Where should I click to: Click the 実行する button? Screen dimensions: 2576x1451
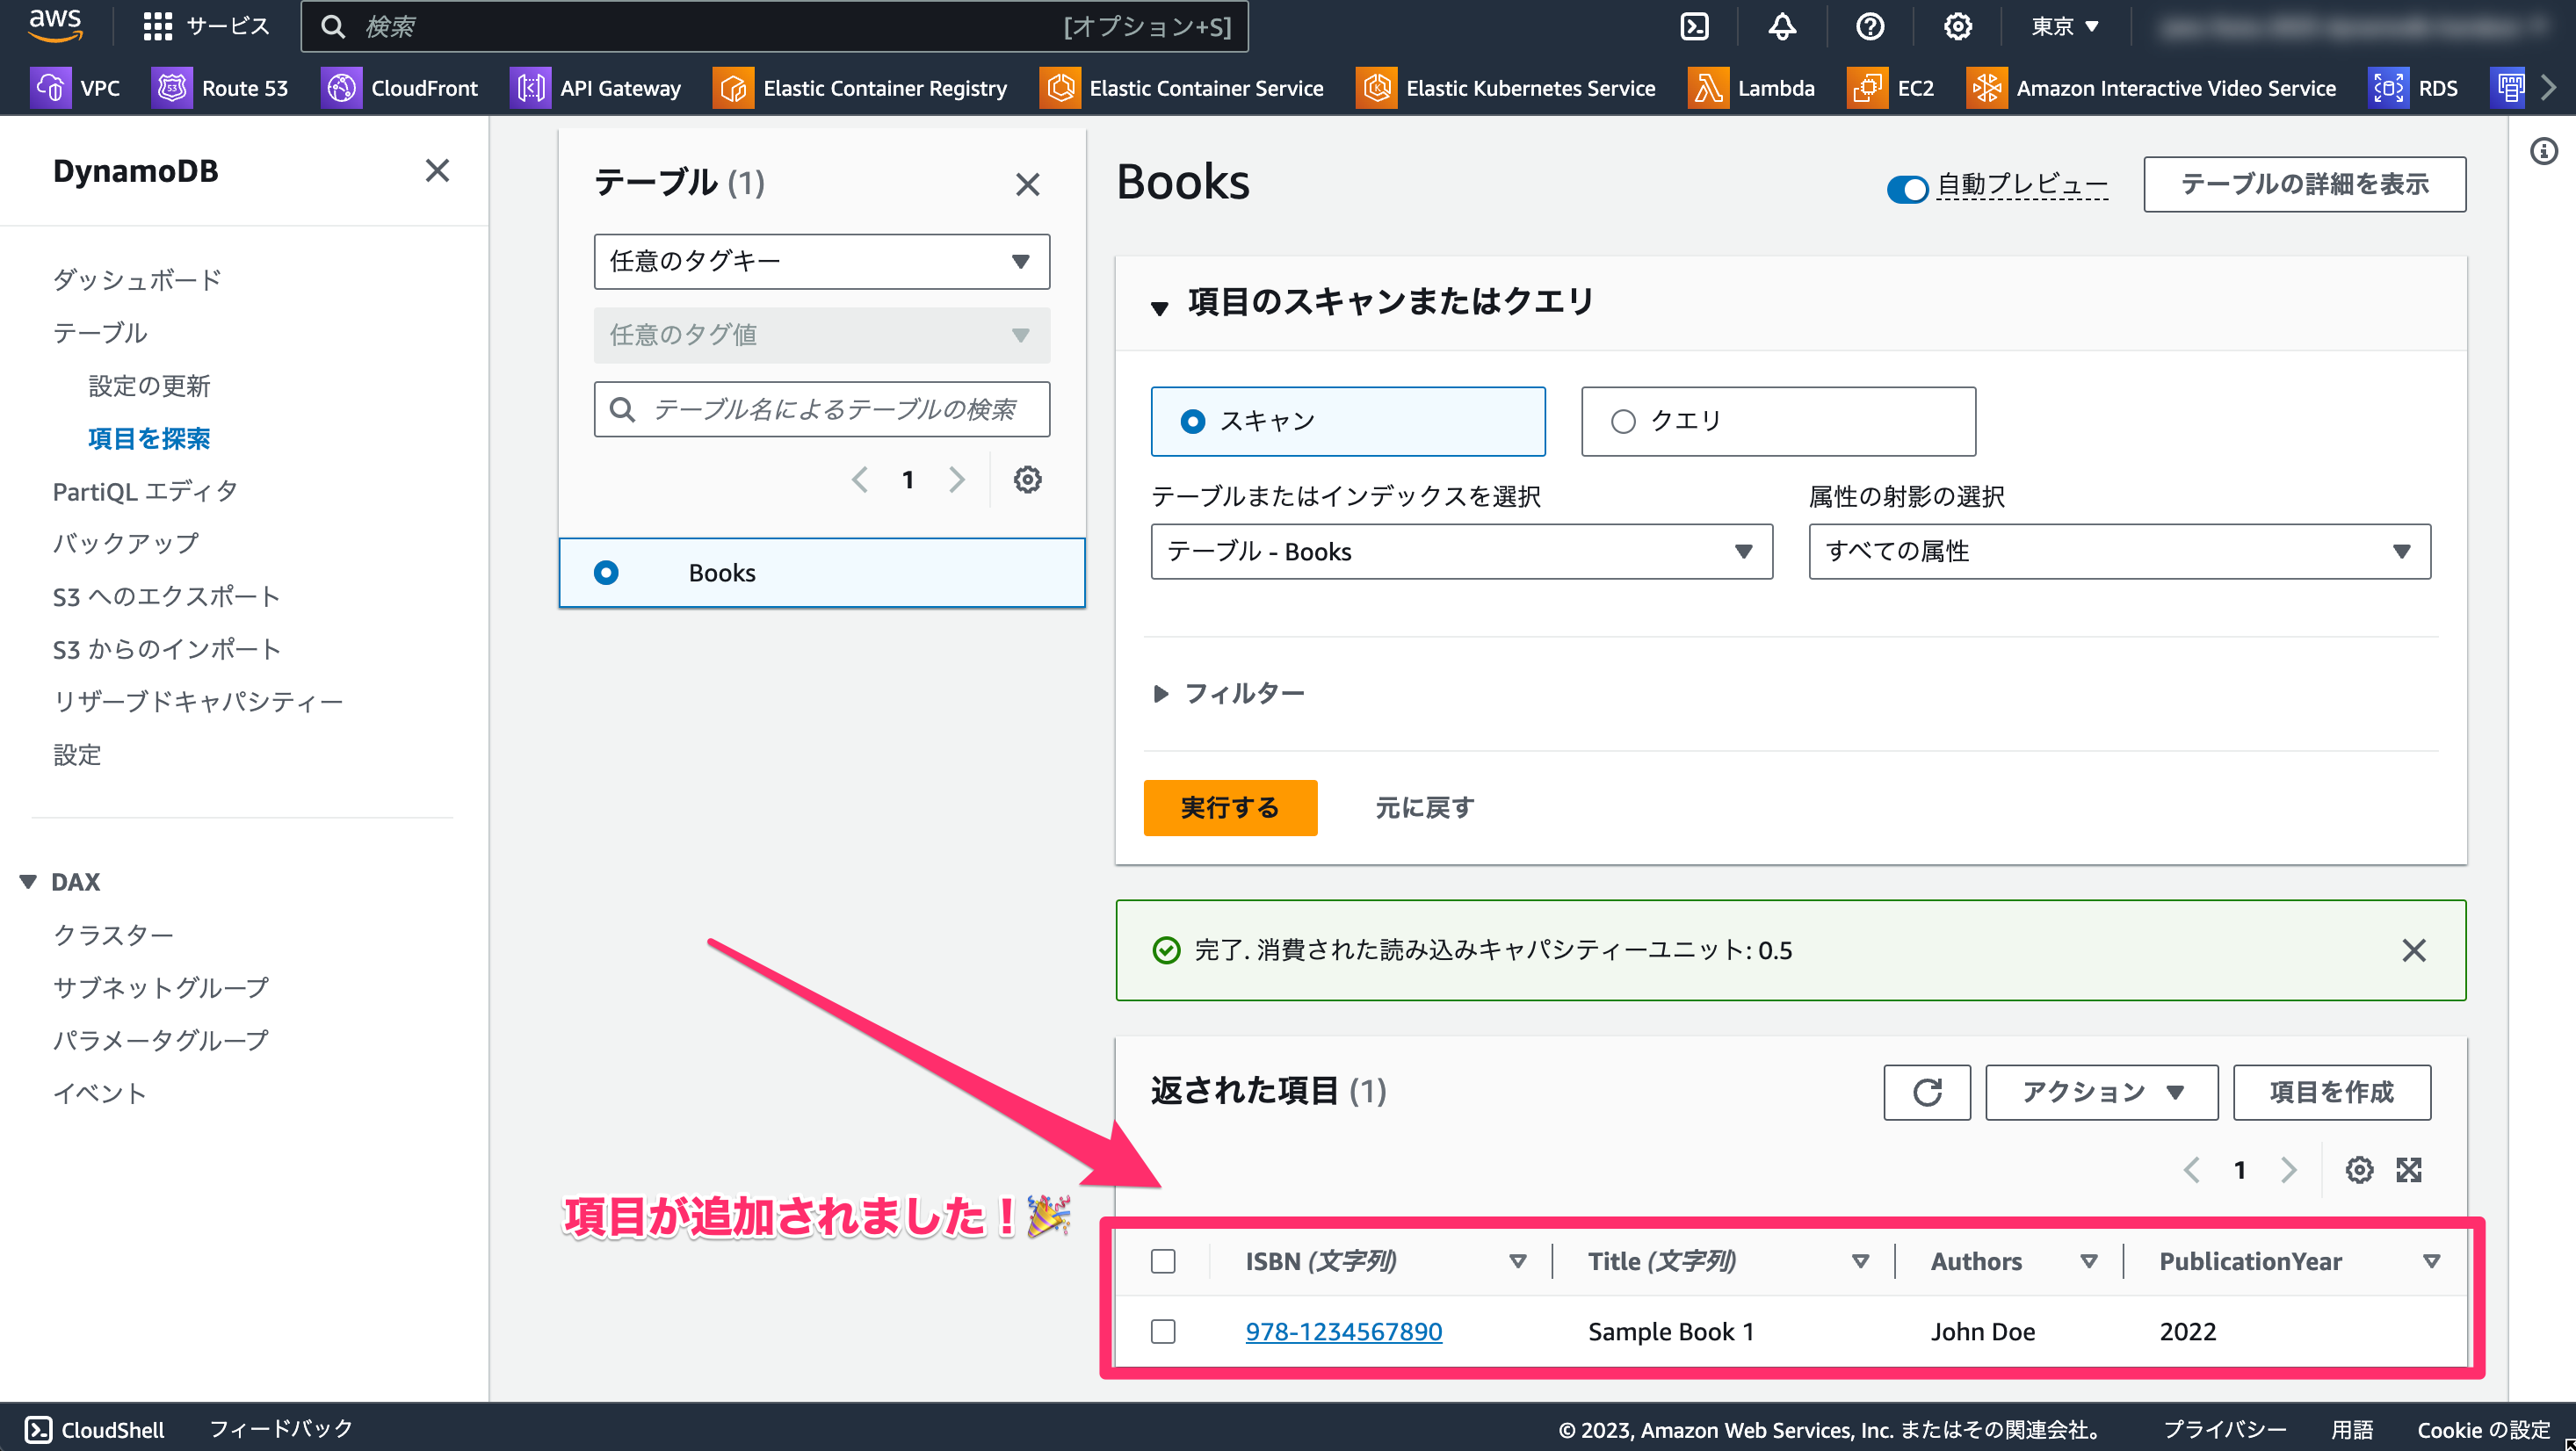1230,808
